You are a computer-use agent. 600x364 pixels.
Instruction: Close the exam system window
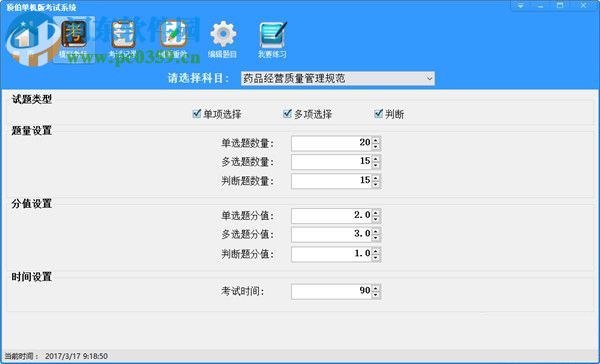[x=584, y=5]
